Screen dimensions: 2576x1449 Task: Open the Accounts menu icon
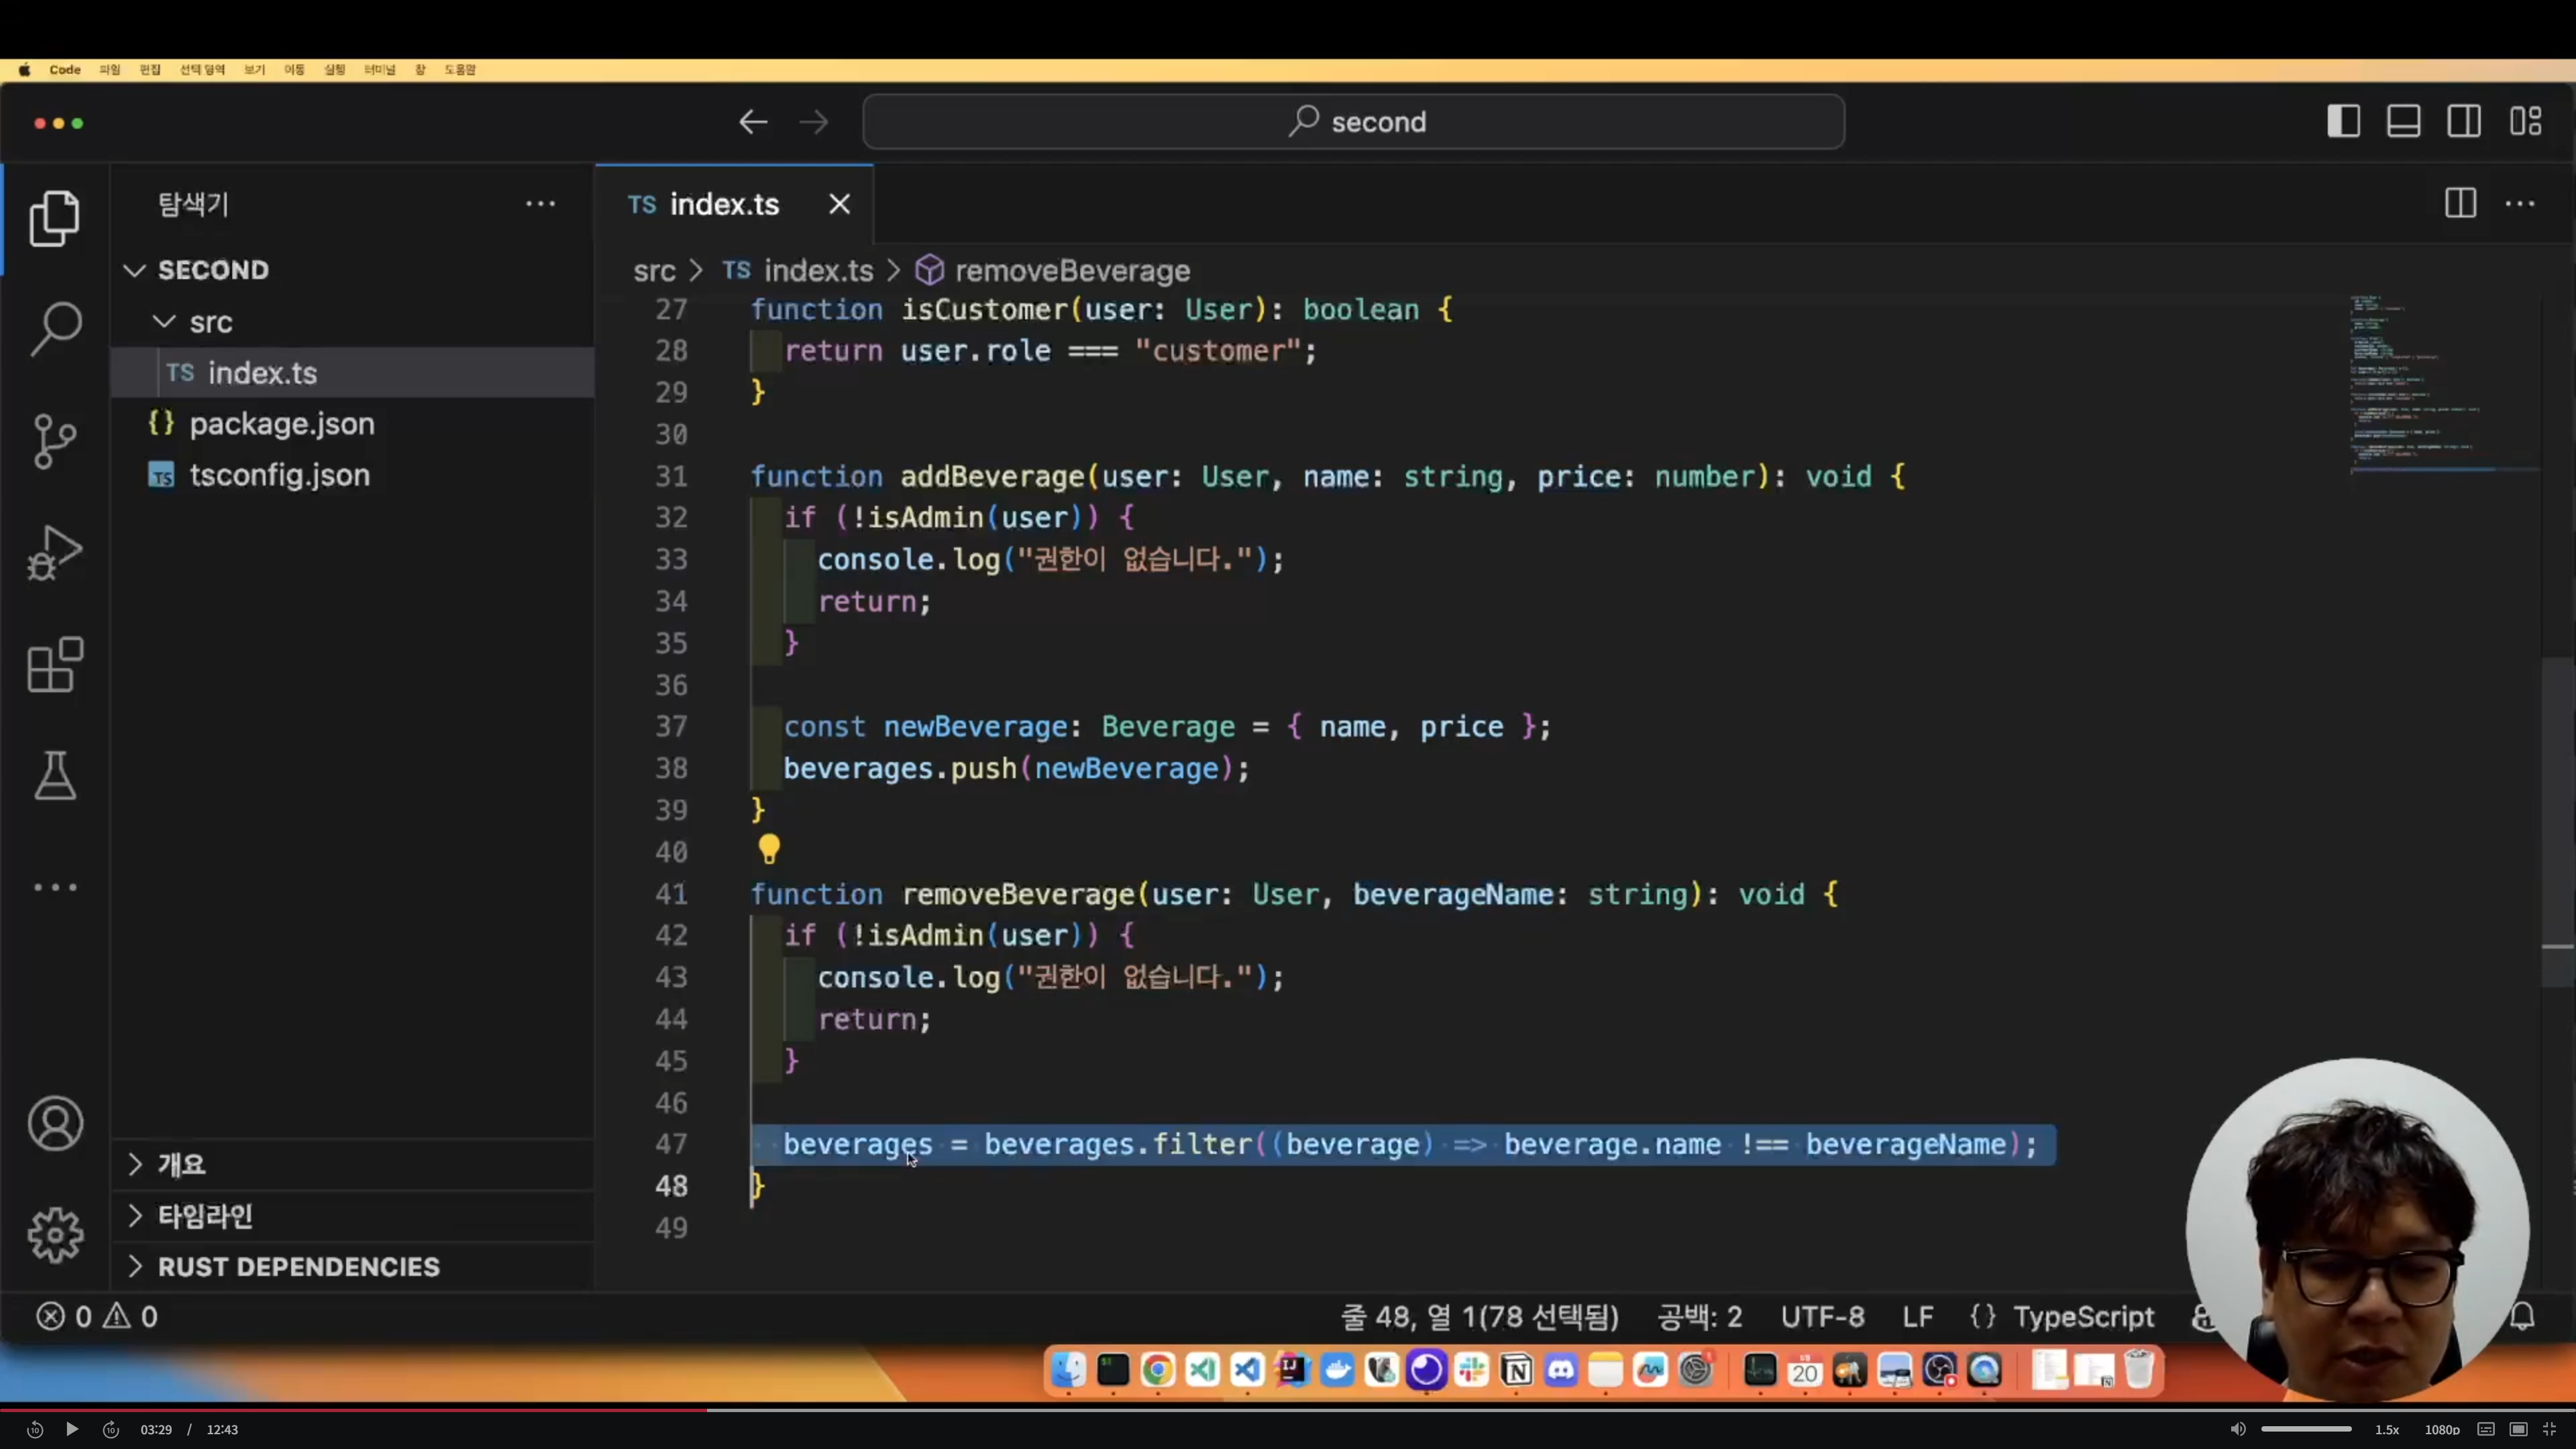point(55,1124)
